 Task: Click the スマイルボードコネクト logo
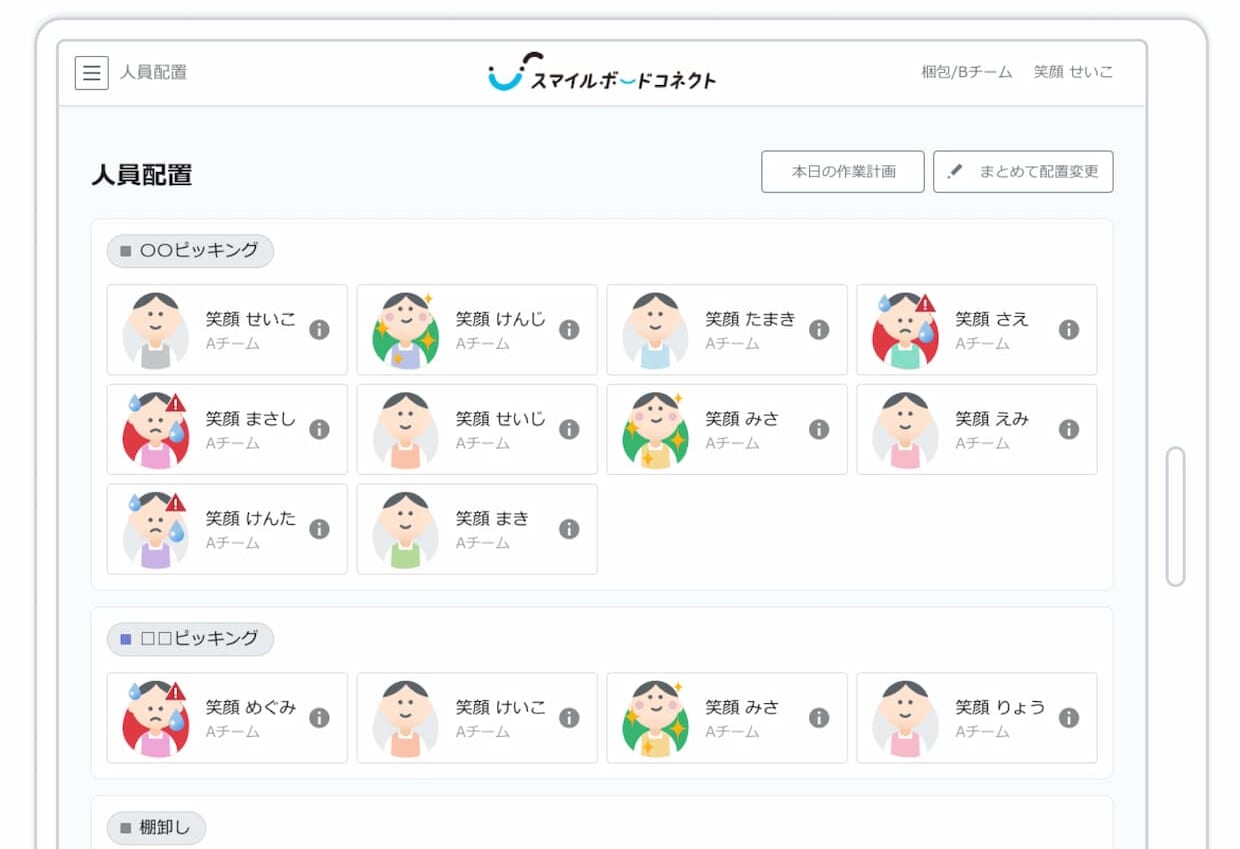pyautogui.click(x=602, y=73)
